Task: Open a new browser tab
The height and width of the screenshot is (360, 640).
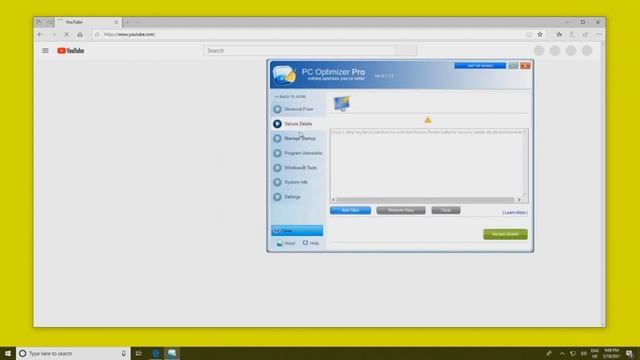Action: coord(127,22)
